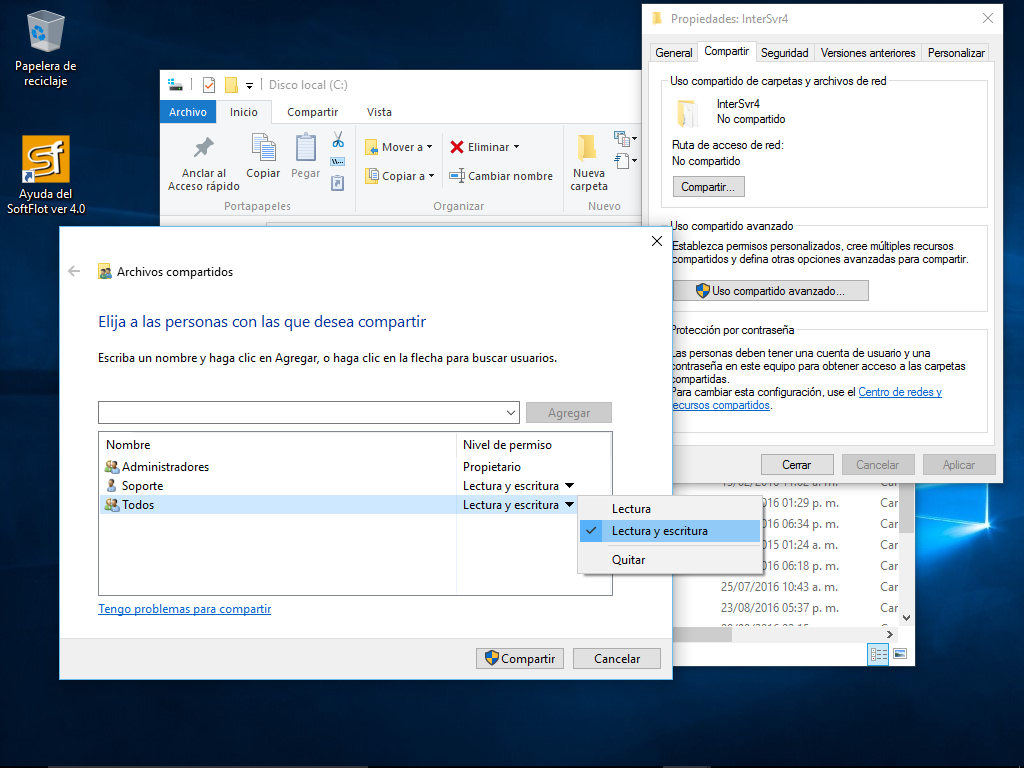Viewport: 1024px width, 768px height.
Task: Click the scissors cut icon
Action: click(x=338, y=139)
